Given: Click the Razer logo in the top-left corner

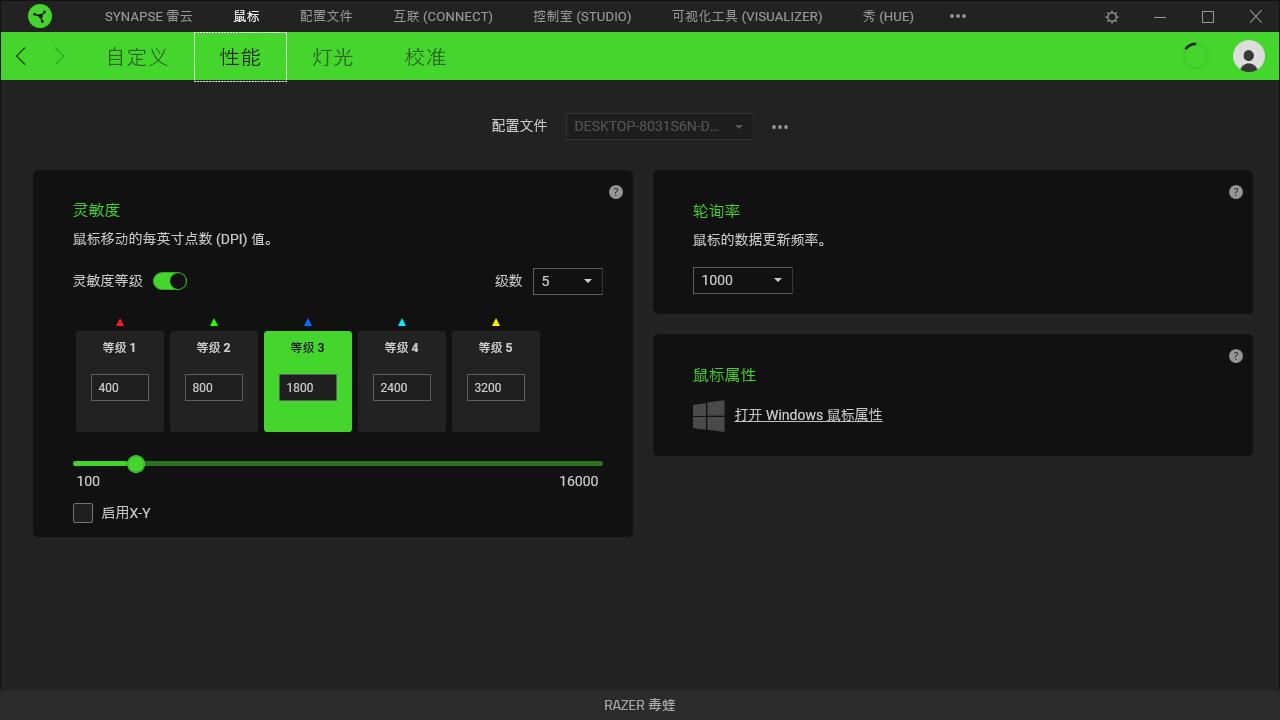Looking at the screenshot, I should click(40, 16).
